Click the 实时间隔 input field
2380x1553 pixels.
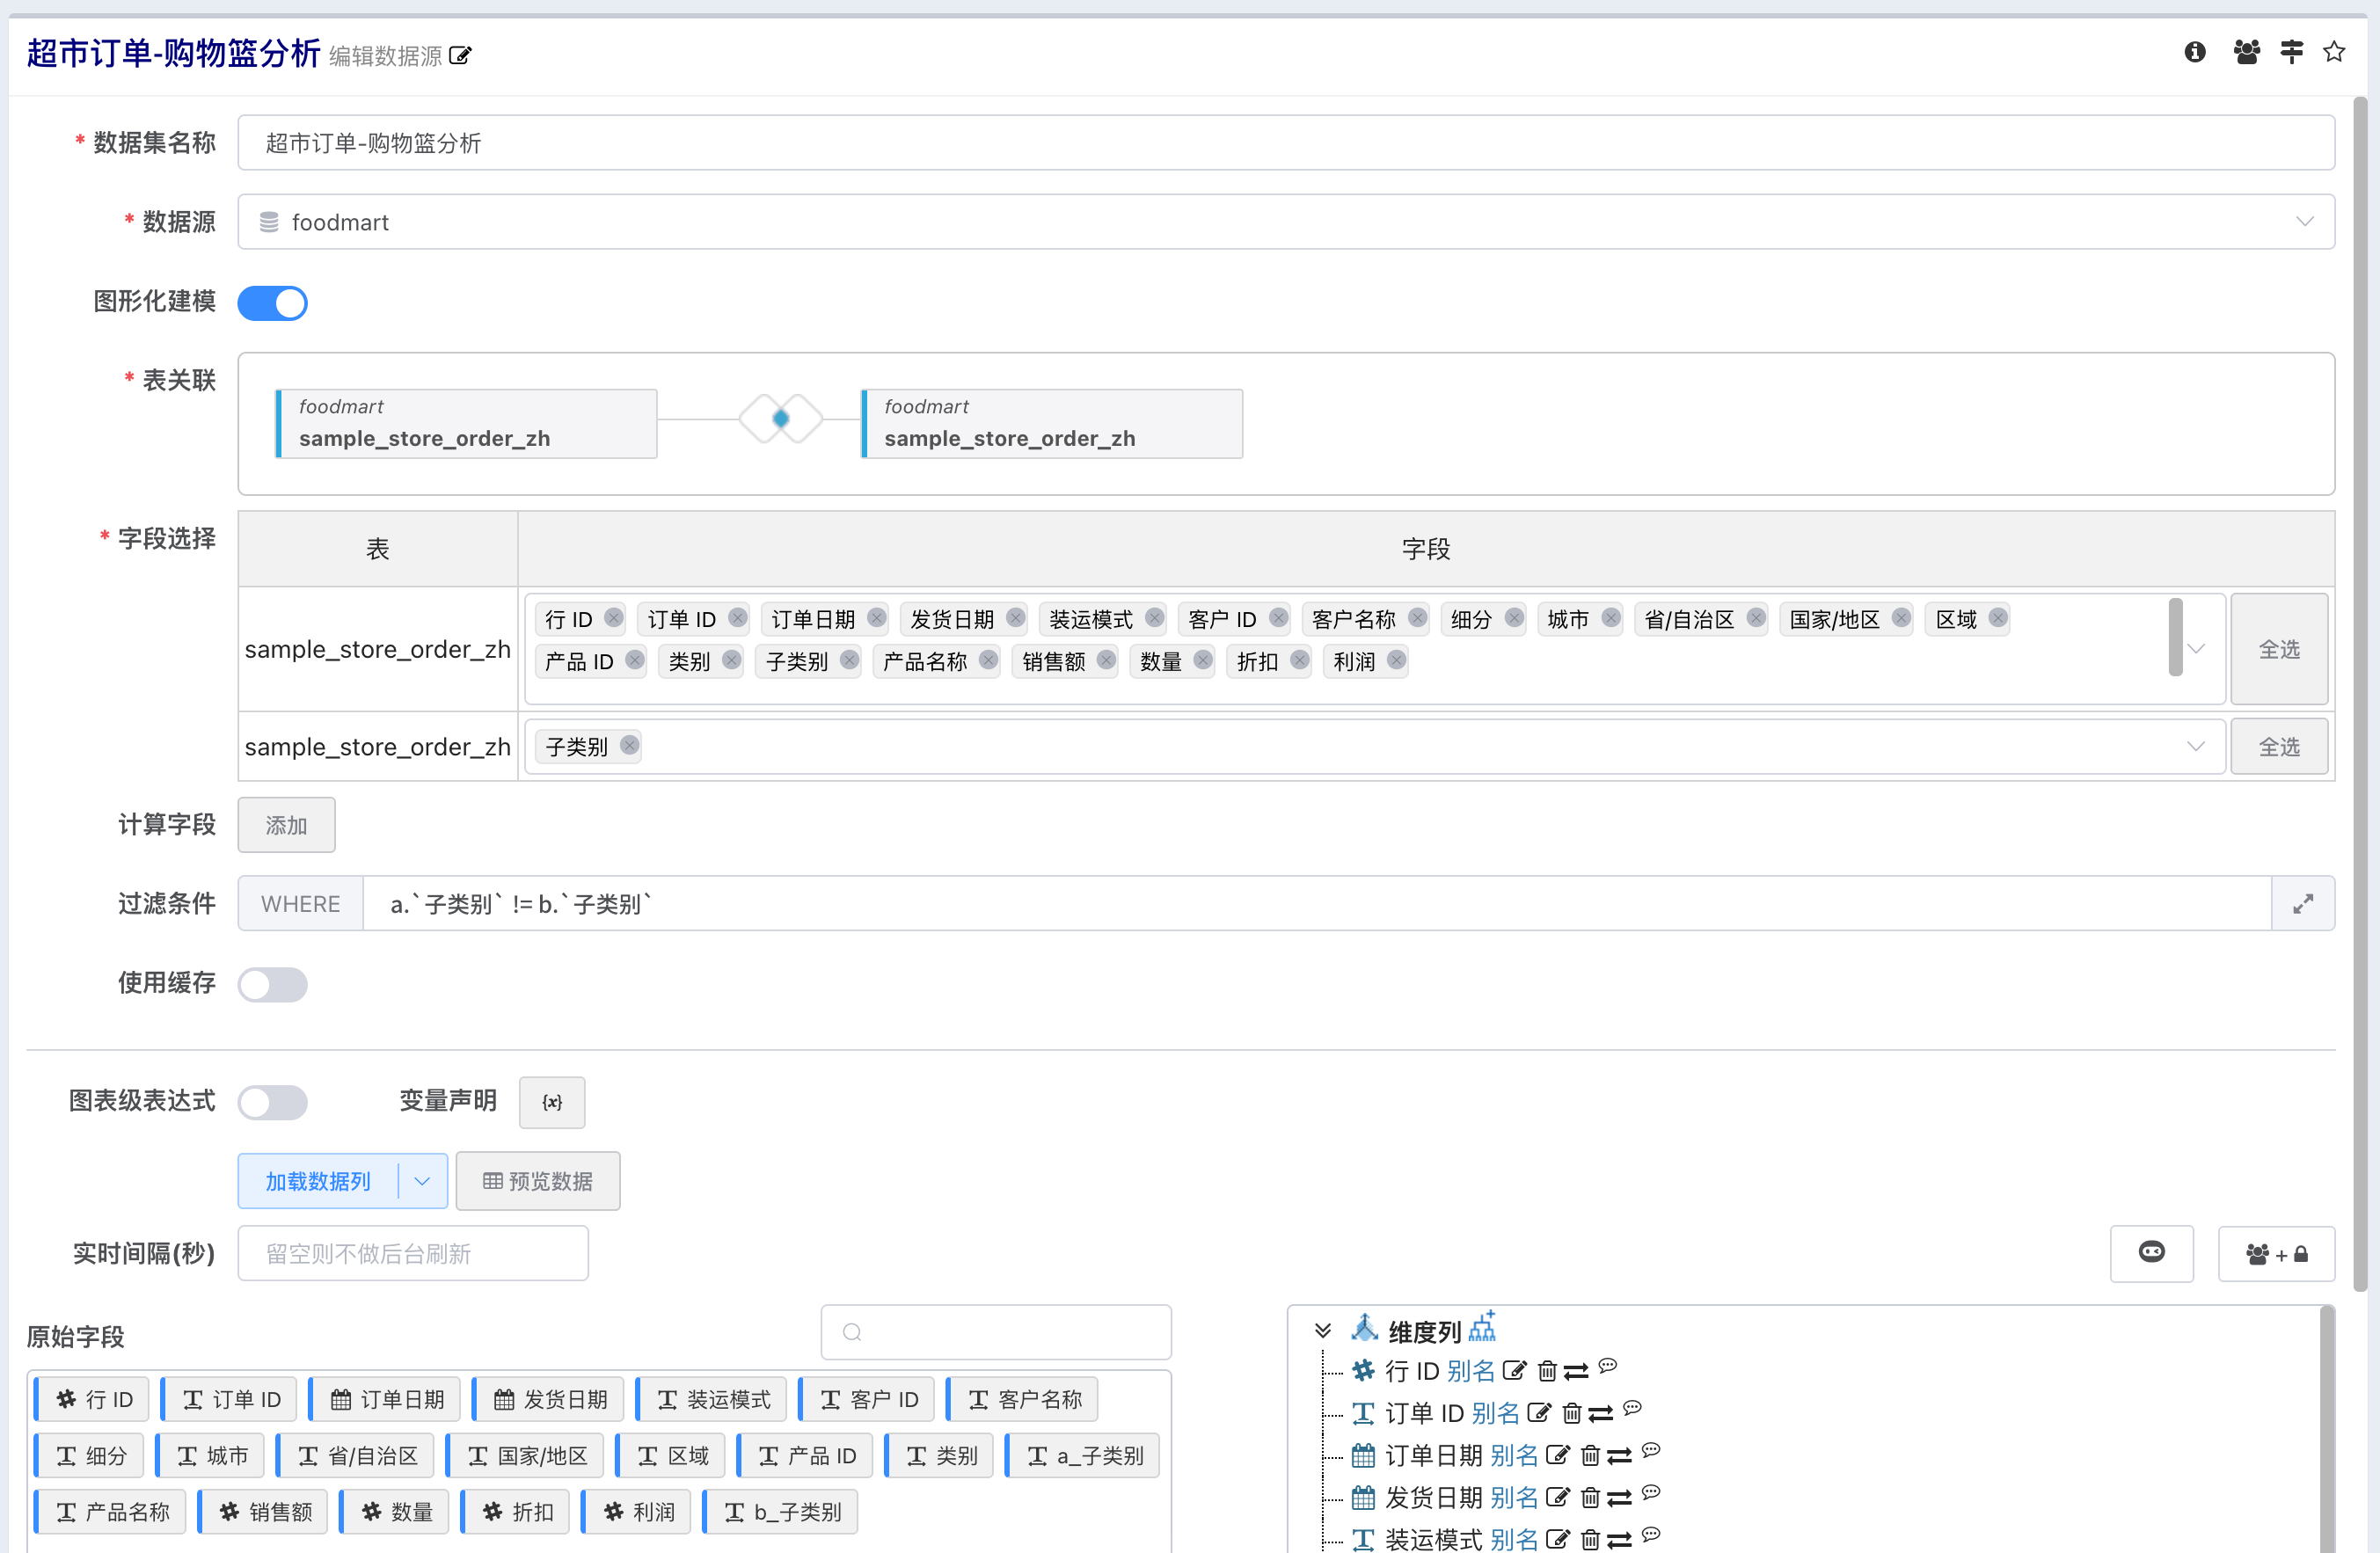(x=413, y=1253)
